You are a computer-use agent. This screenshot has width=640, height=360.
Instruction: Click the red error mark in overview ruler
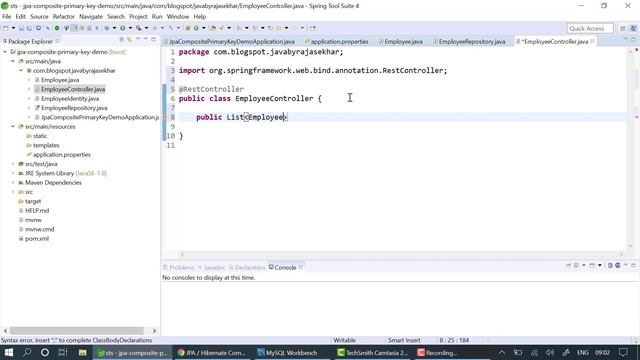(636, 117)
